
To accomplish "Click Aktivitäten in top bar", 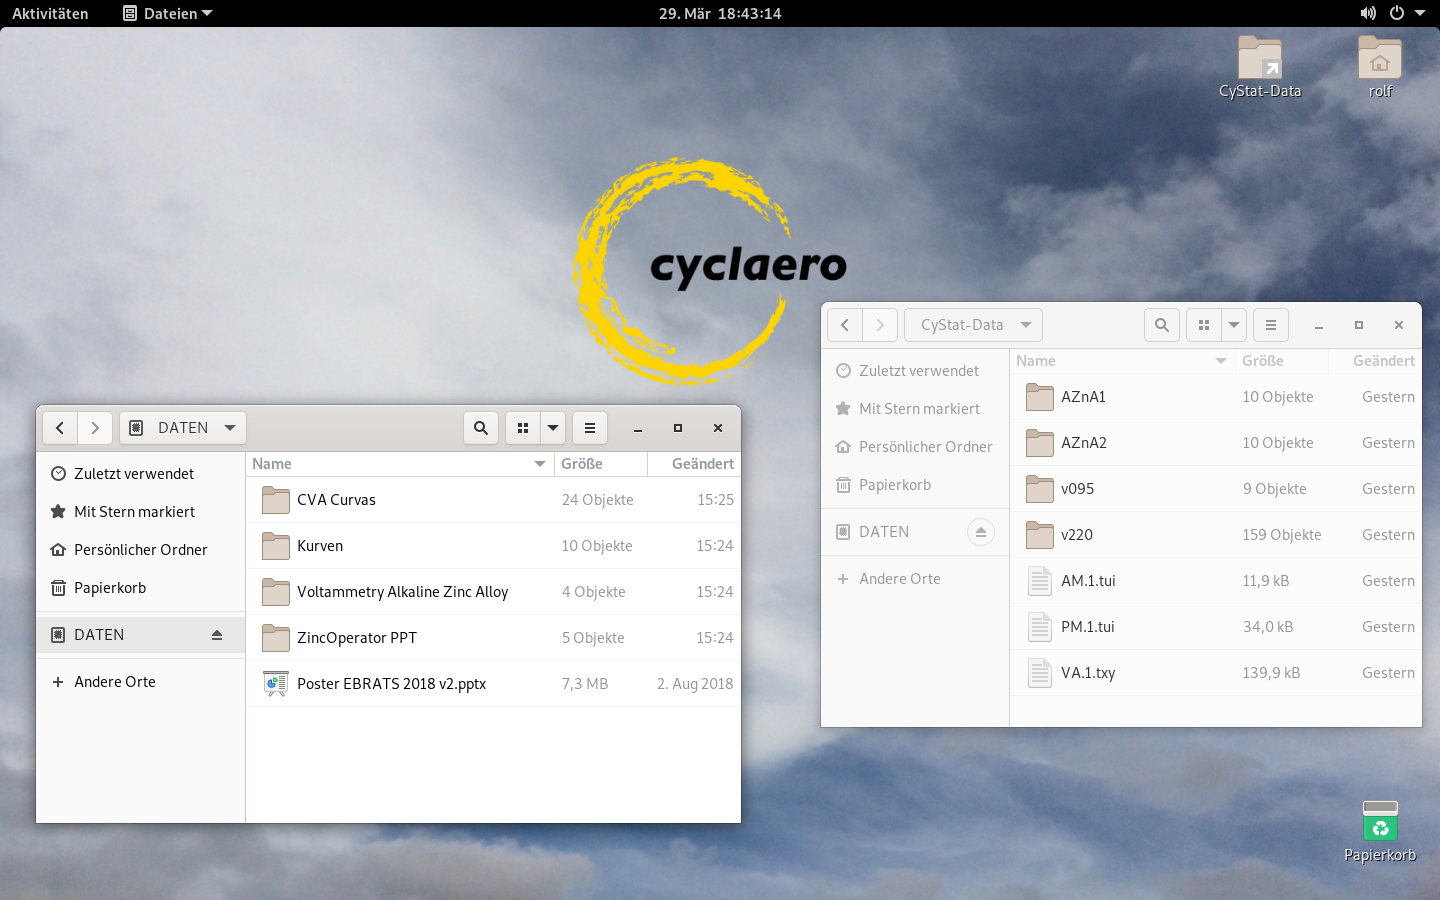I will click(50, 13).
